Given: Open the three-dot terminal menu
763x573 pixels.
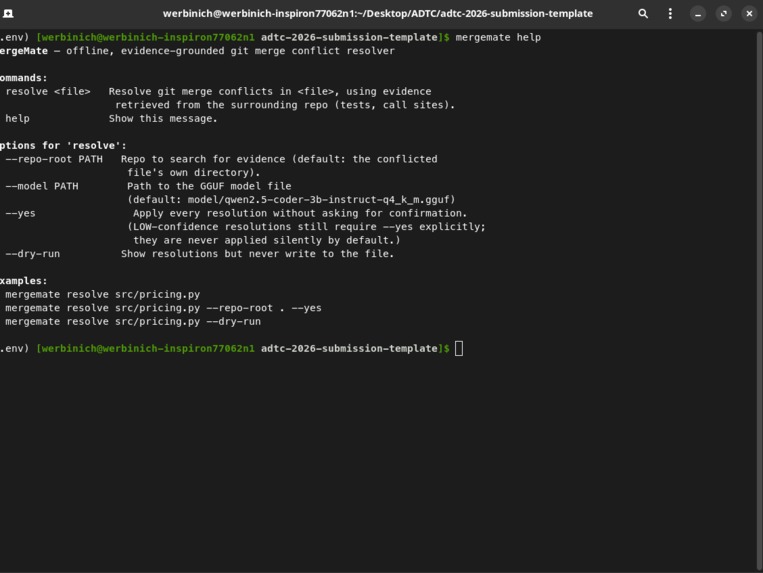Looking at the screenshot, I should (670, 14).
